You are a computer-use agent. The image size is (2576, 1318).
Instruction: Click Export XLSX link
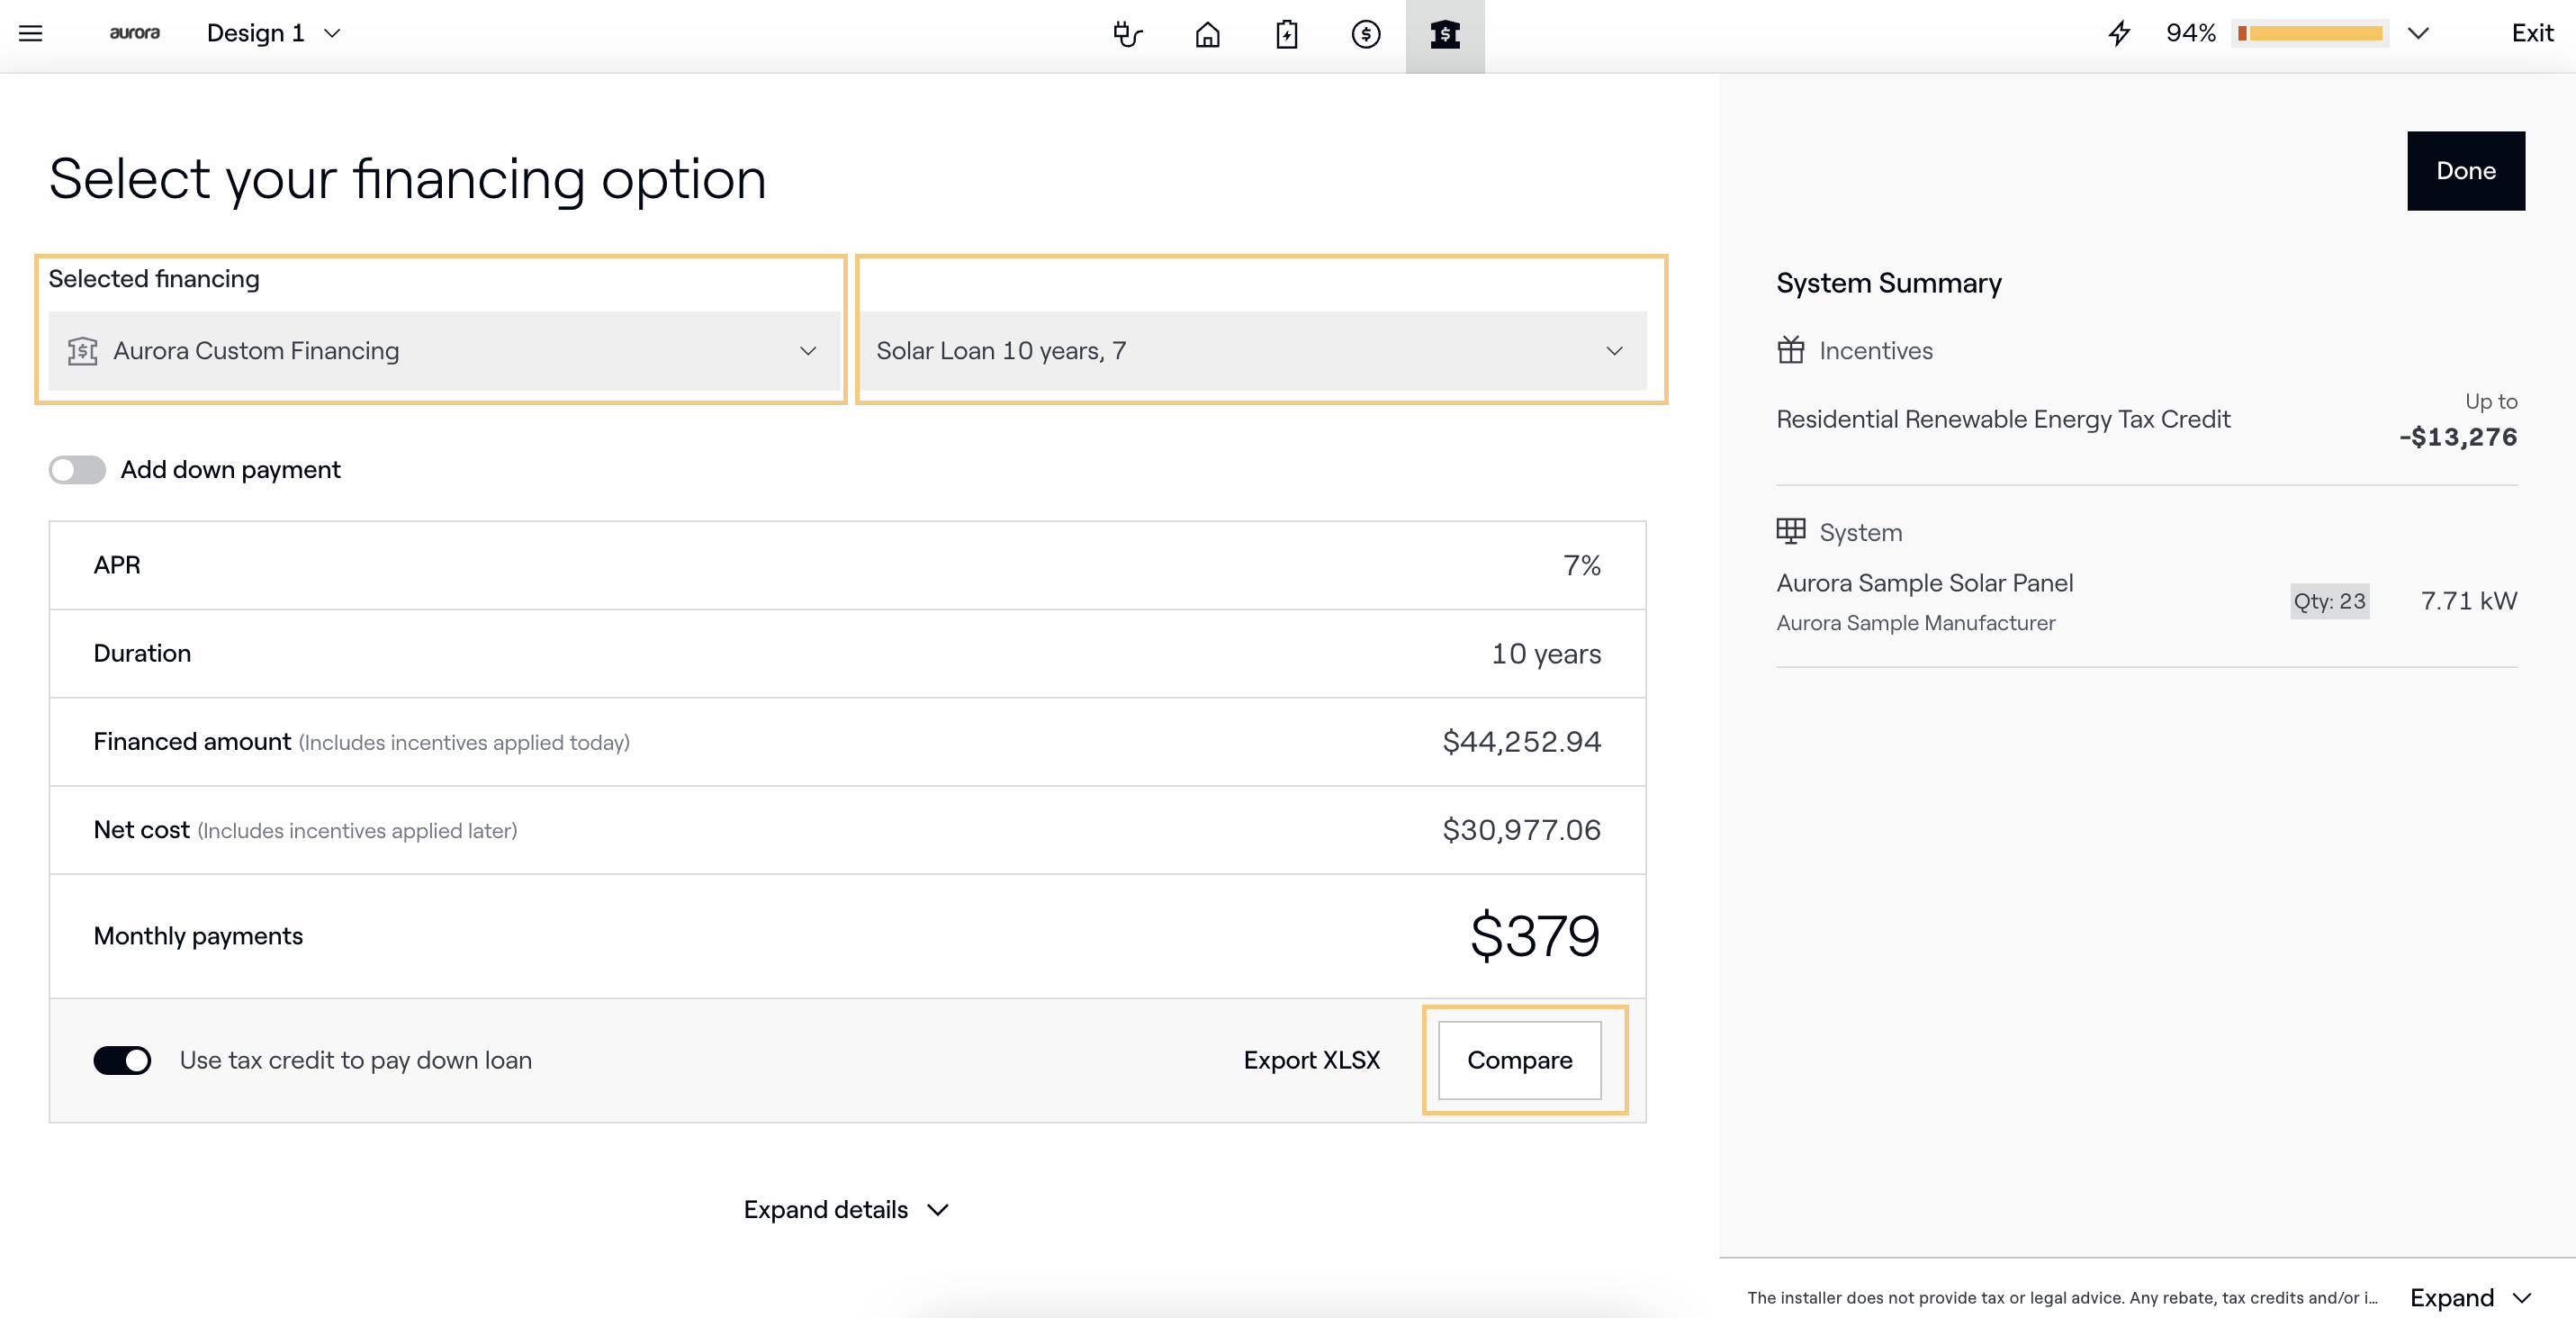[1311, 1060]
